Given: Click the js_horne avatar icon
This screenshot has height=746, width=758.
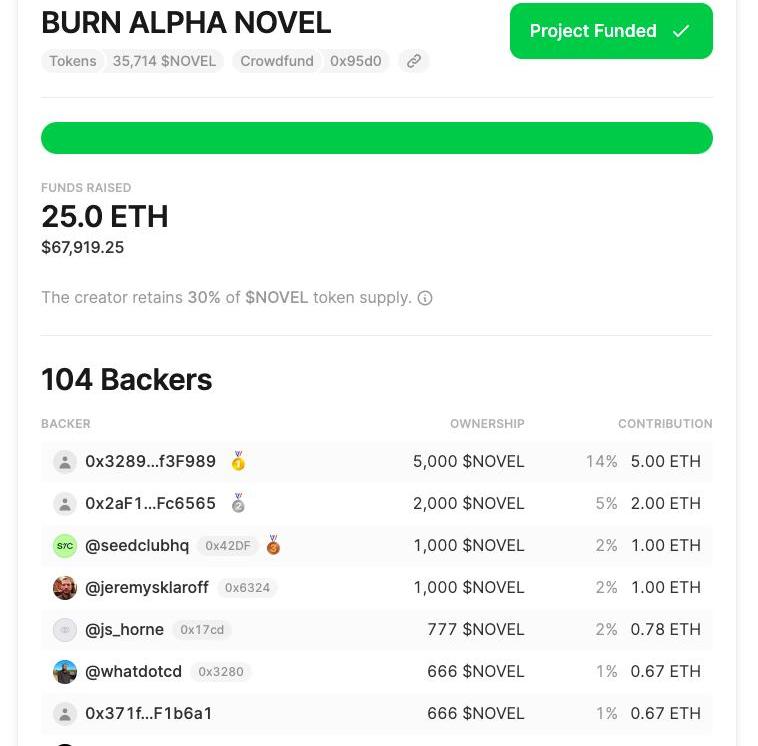Looking at the screenshot, I should click(x=65, y=630).
